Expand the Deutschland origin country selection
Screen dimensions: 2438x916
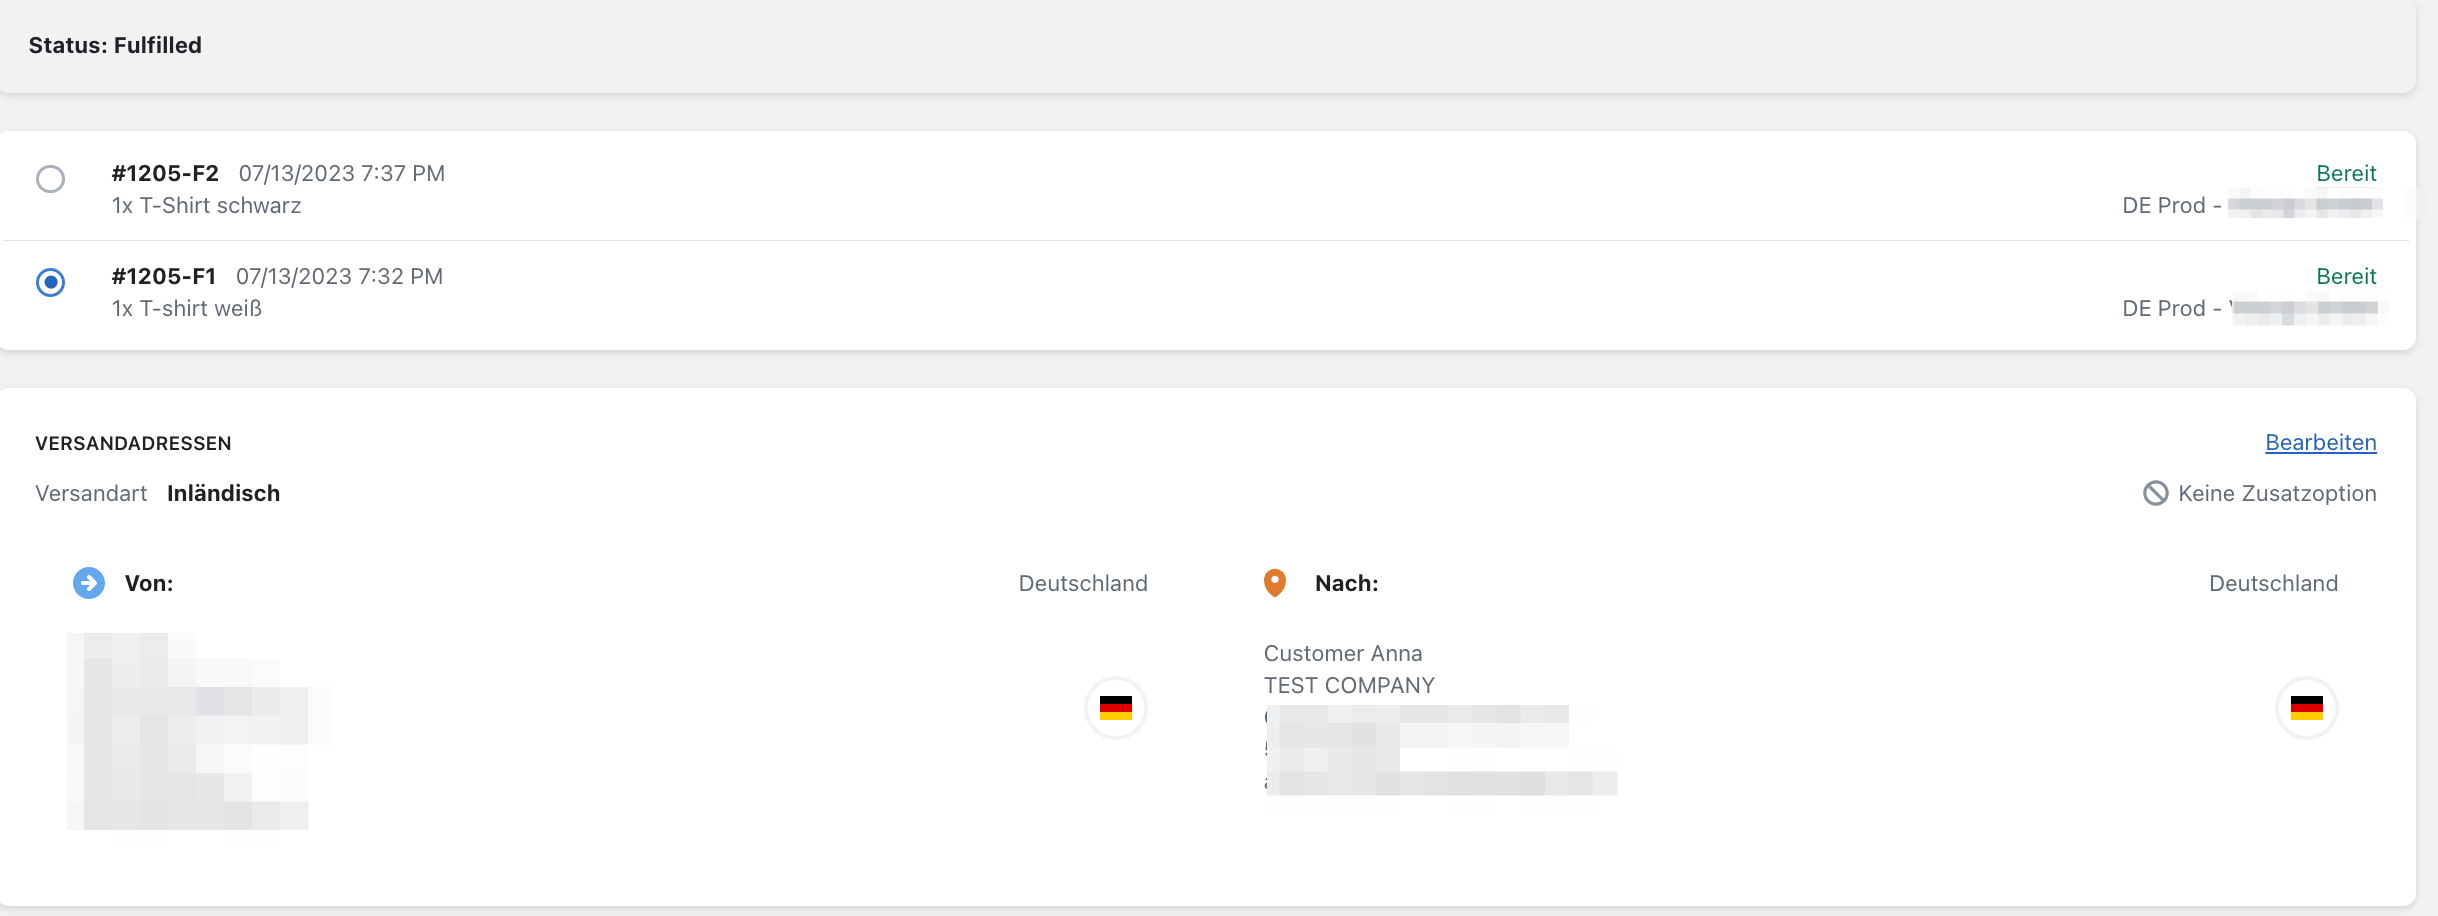[x=1081, y=582]
